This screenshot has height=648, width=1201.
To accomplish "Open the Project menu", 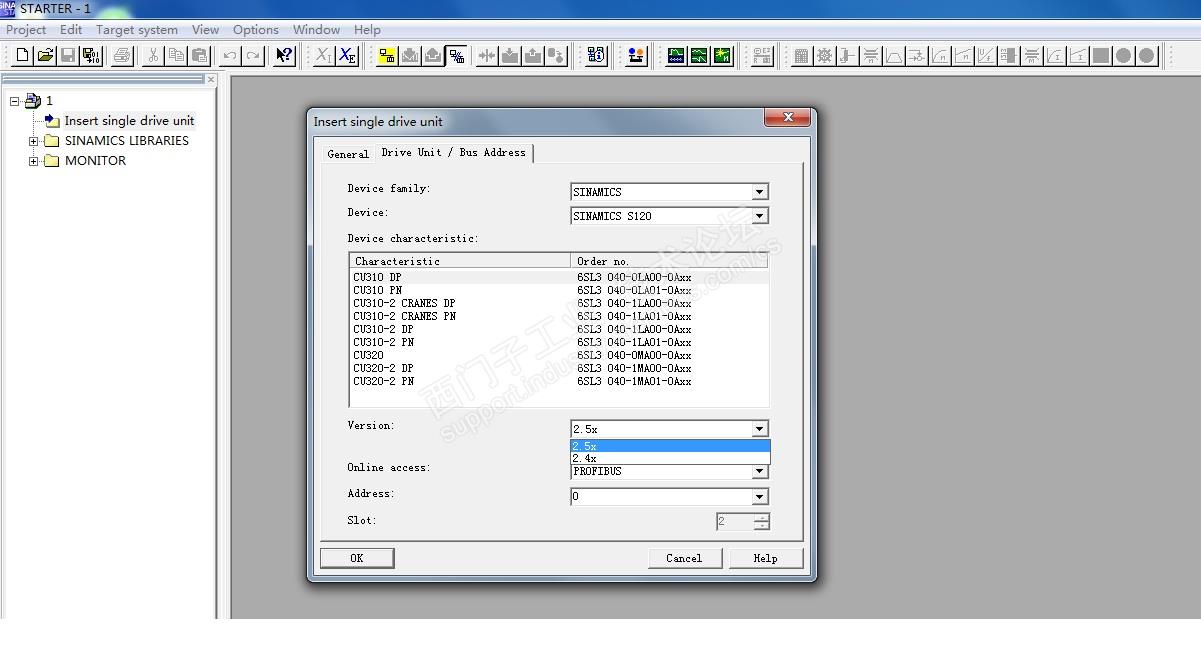I will click(x=26, y=30).
